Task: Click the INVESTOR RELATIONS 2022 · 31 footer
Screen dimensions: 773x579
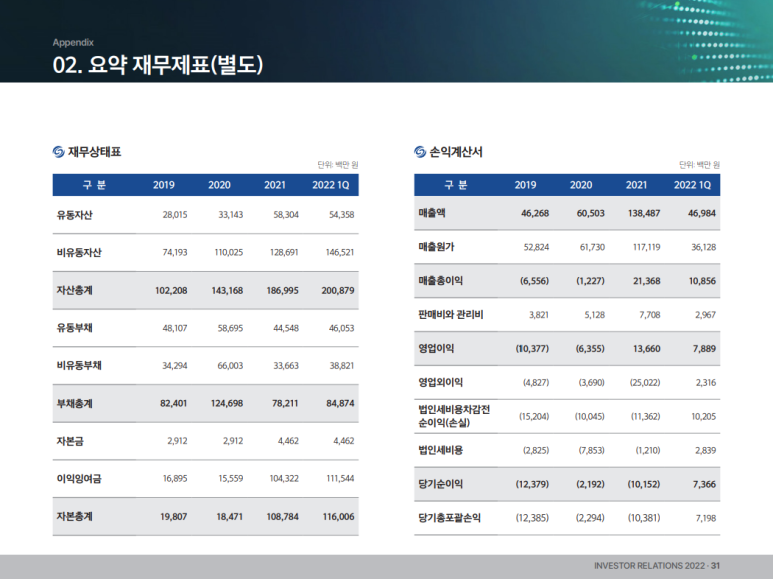Action: [x=657, y=566]
